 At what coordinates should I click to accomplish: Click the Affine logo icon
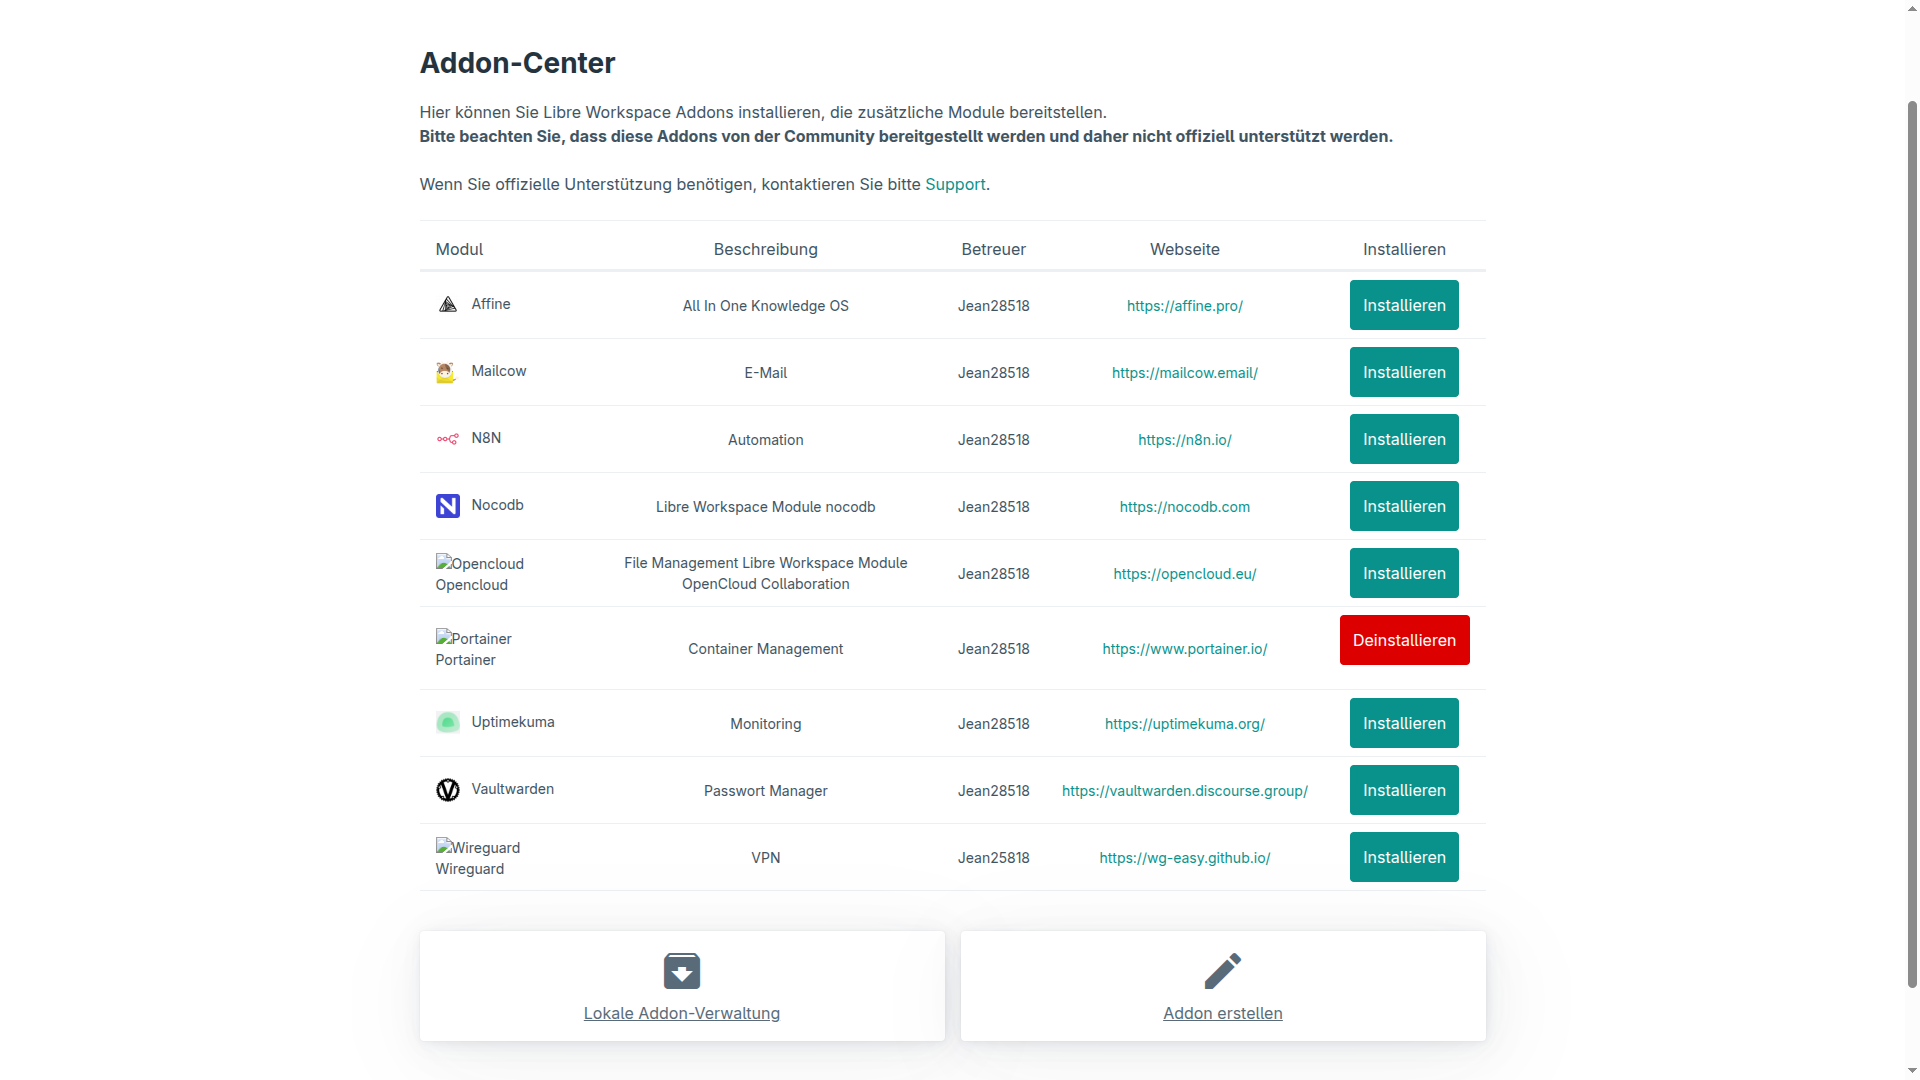pyautogui.click(x=447, y=305)
